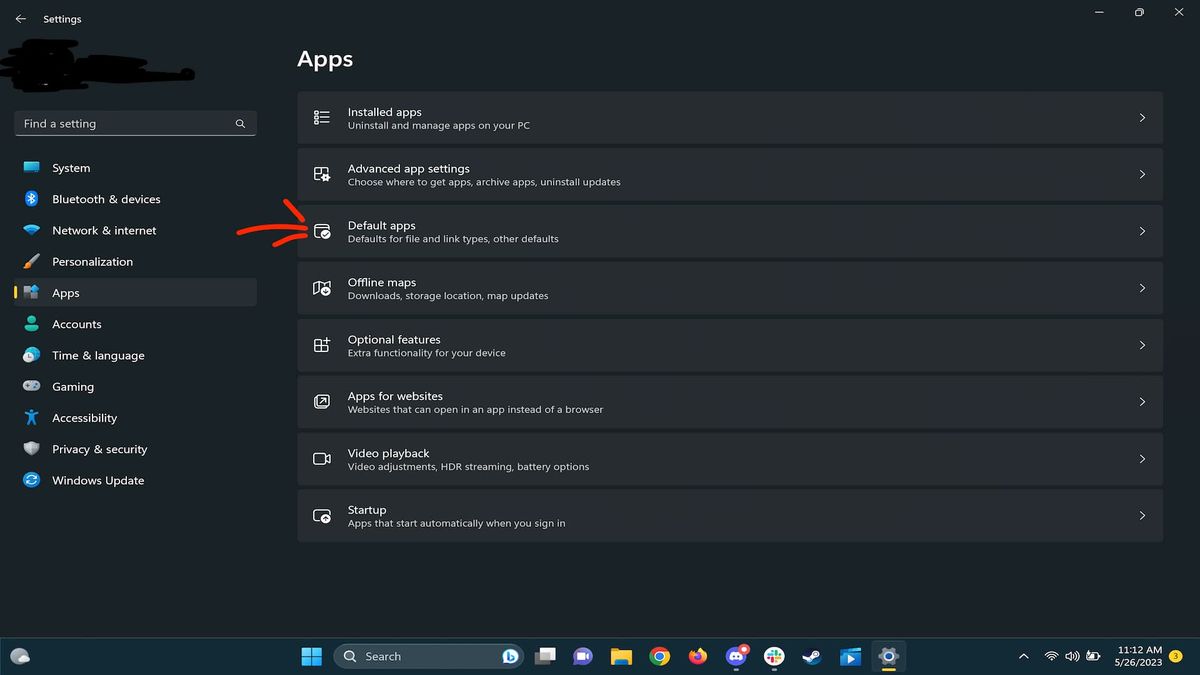Viewport: 1200px width, 675px height.
Task: Click the back arrow button
Action: 20,18
